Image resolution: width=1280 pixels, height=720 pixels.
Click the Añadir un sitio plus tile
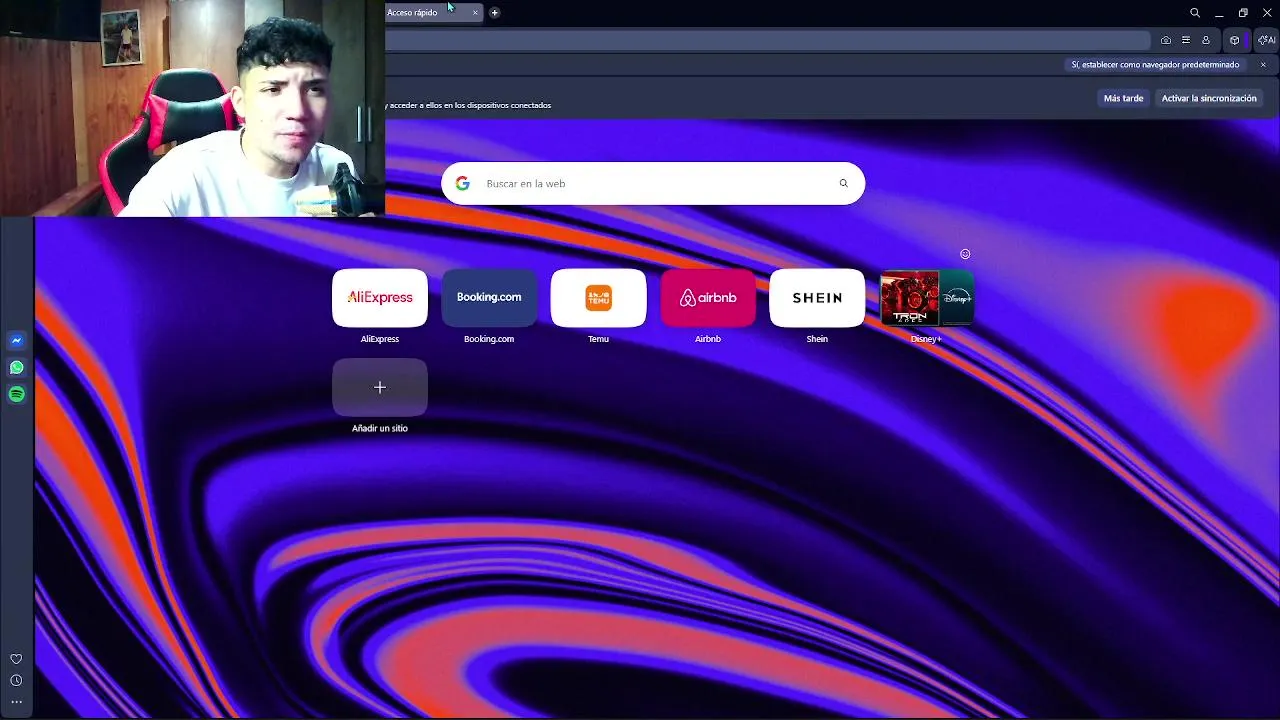[x=380, y=387]
